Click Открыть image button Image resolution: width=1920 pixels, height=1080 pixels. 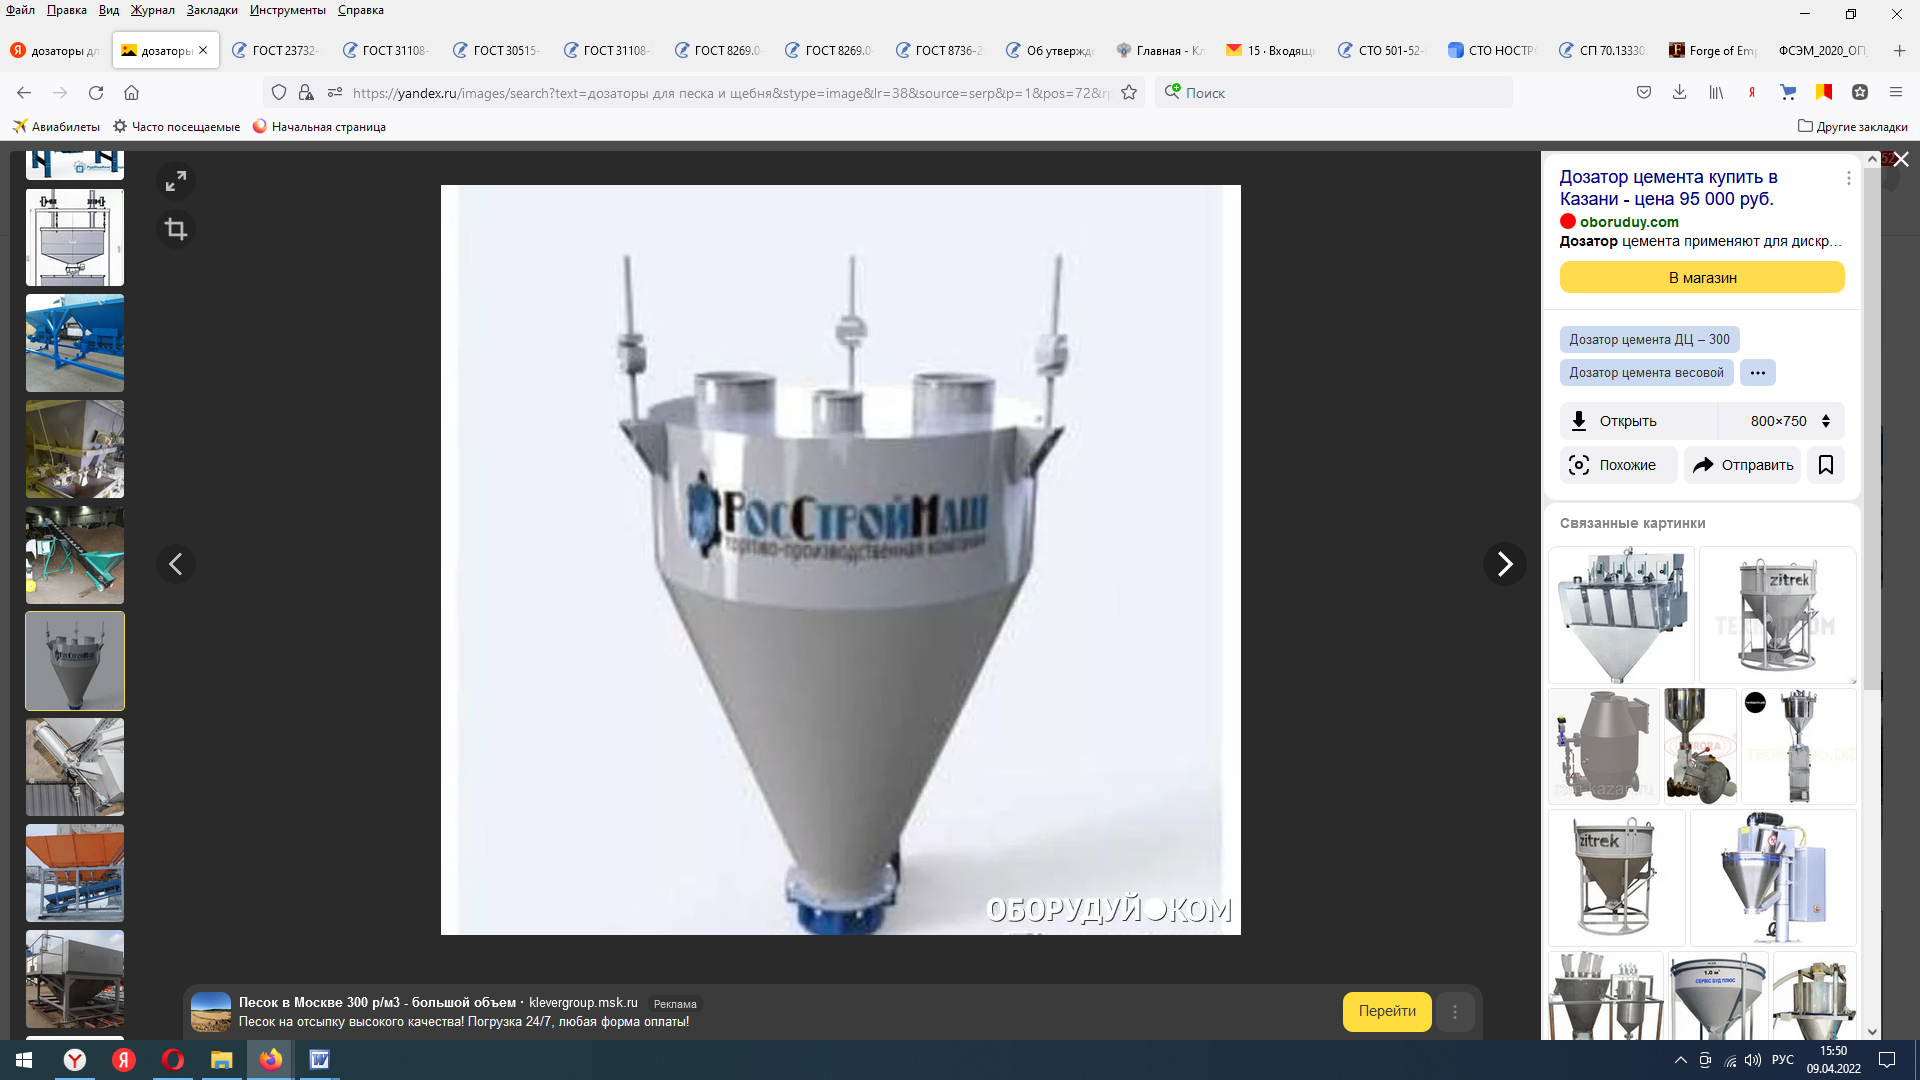(1638, 421)
